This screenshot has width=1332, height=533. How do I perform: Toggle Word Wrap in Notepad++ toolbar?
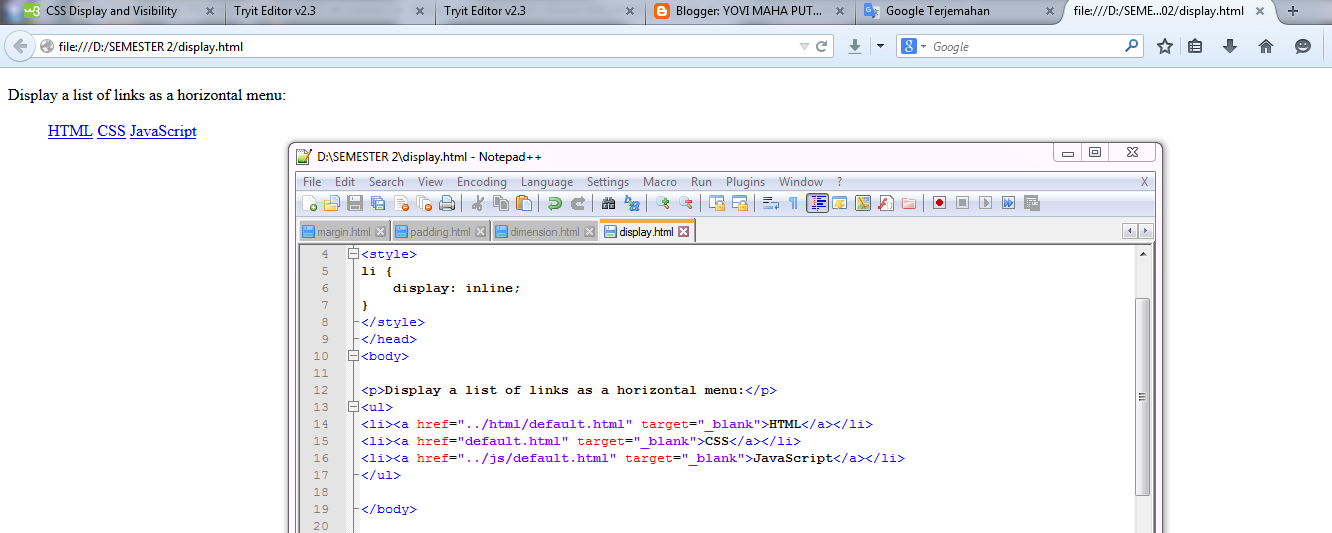(x=771, y=203)
